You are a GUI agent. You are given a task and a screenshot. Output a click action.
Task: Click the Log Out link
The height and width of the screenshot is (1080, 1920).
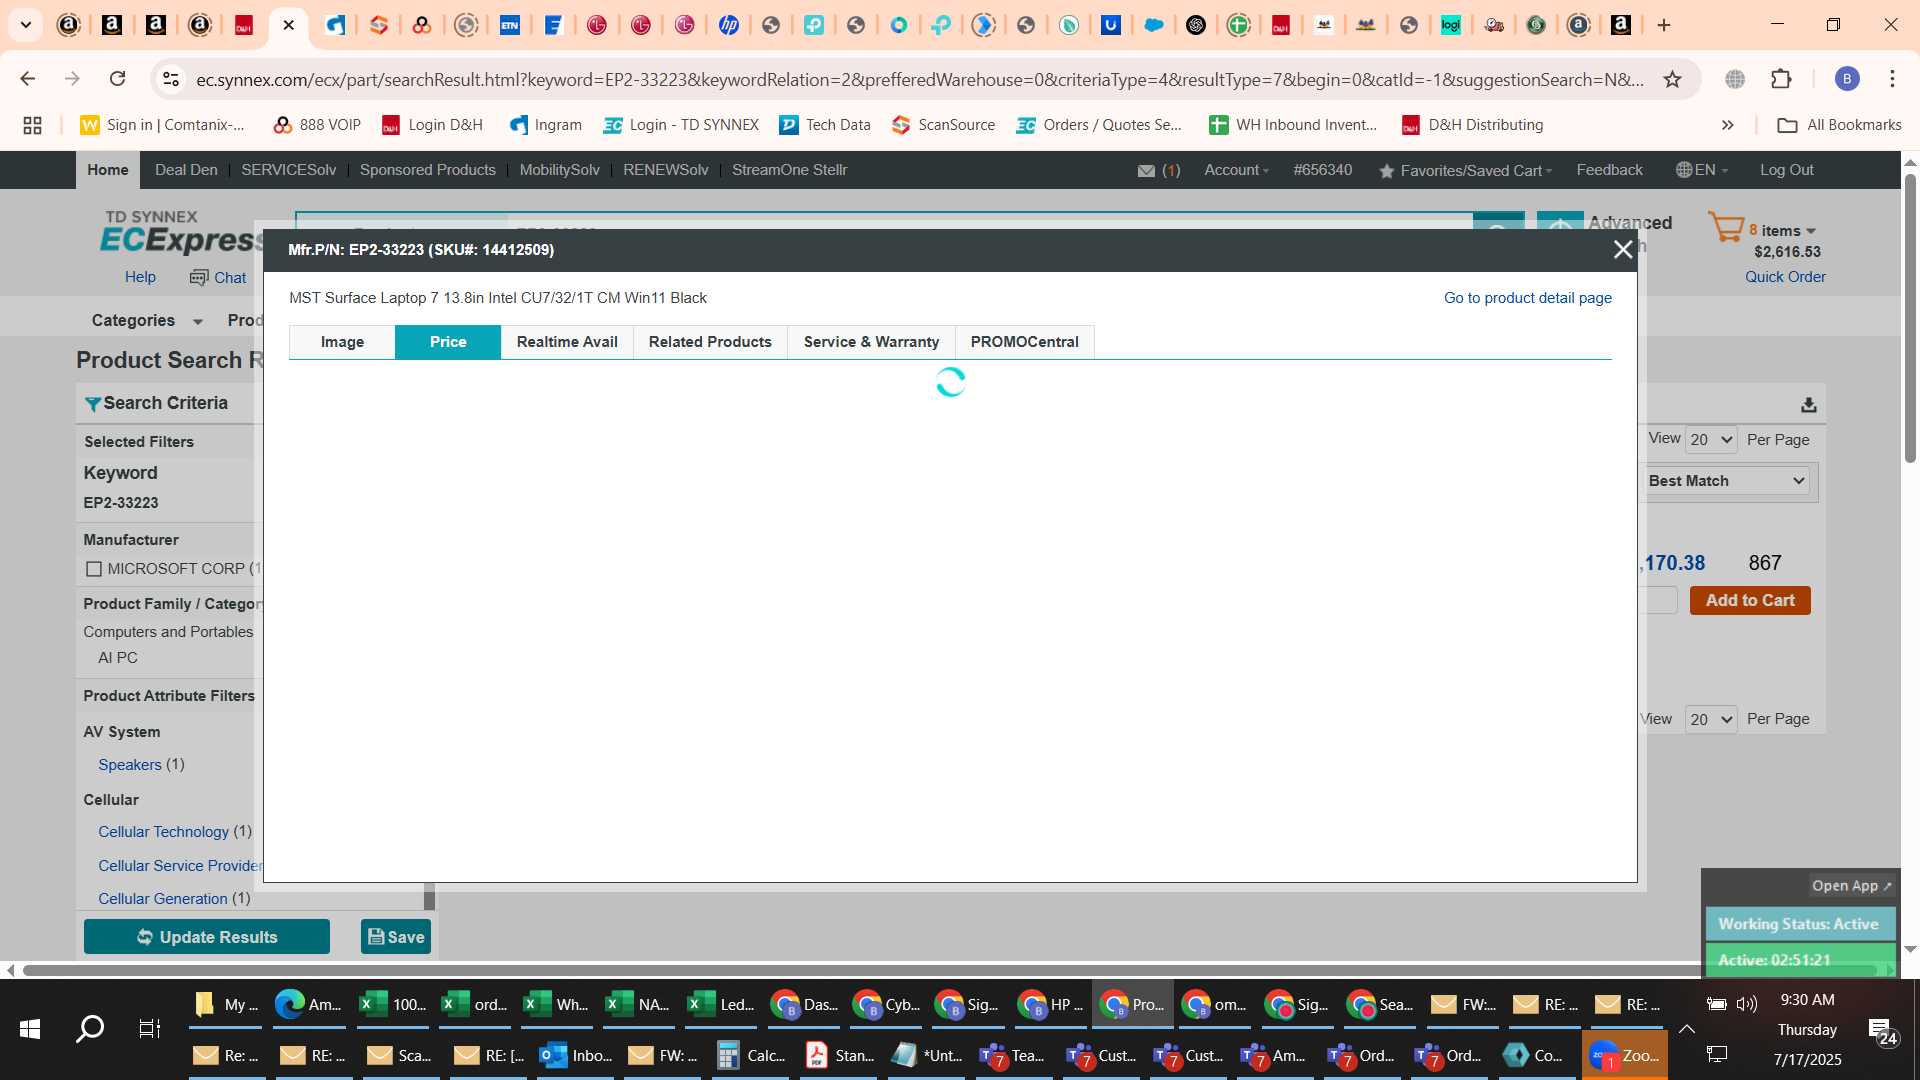pyautogui.click(x=1786, y=170)
